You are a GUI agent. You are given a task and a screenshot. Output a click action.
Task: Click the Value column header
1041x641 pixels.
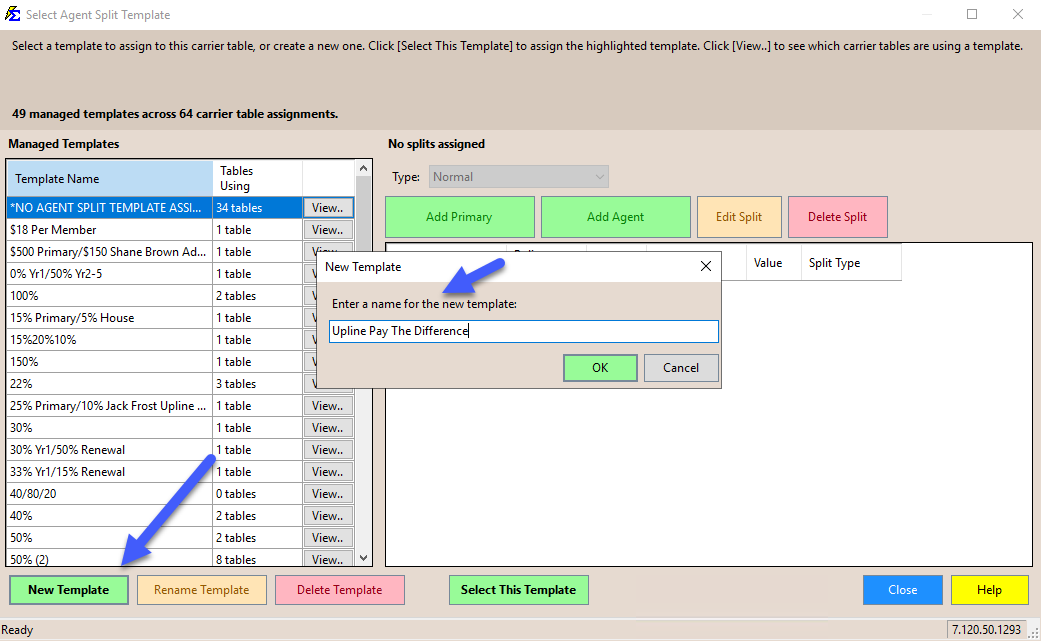point(774,263)
